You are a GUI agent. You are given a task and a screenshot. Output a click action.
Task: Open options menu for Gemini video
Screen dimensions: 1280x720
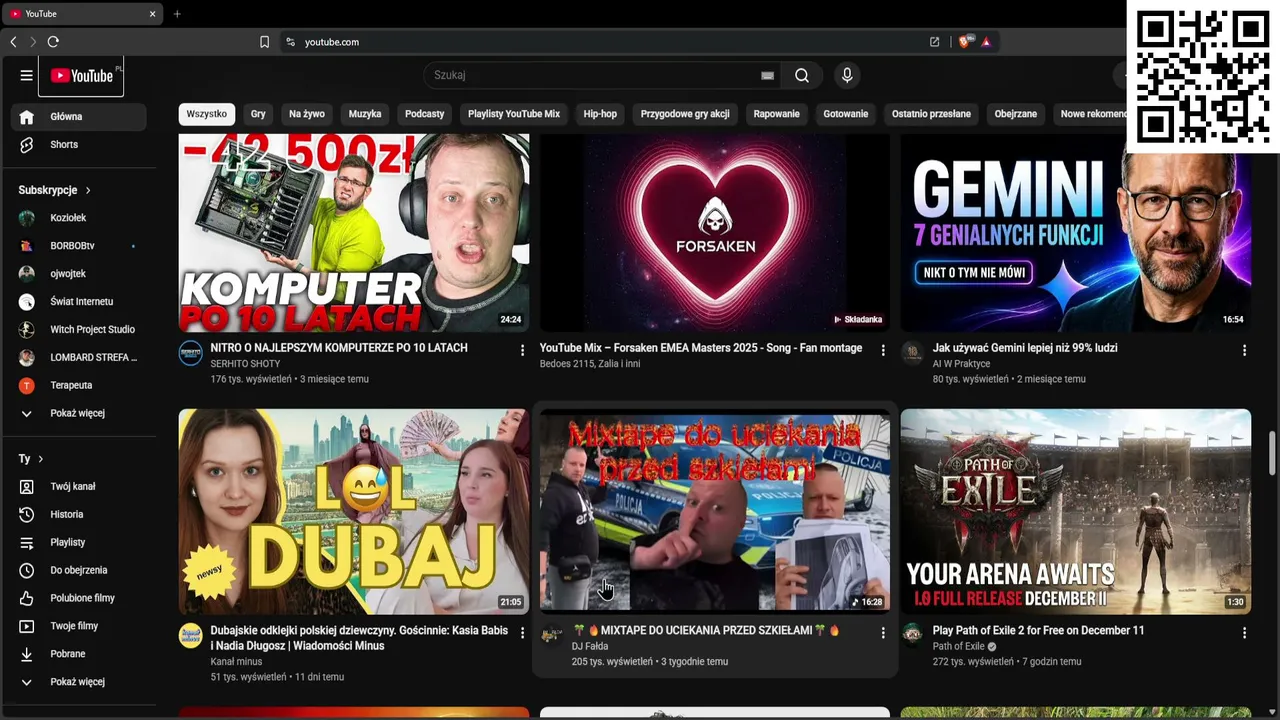pos(1244,350)
